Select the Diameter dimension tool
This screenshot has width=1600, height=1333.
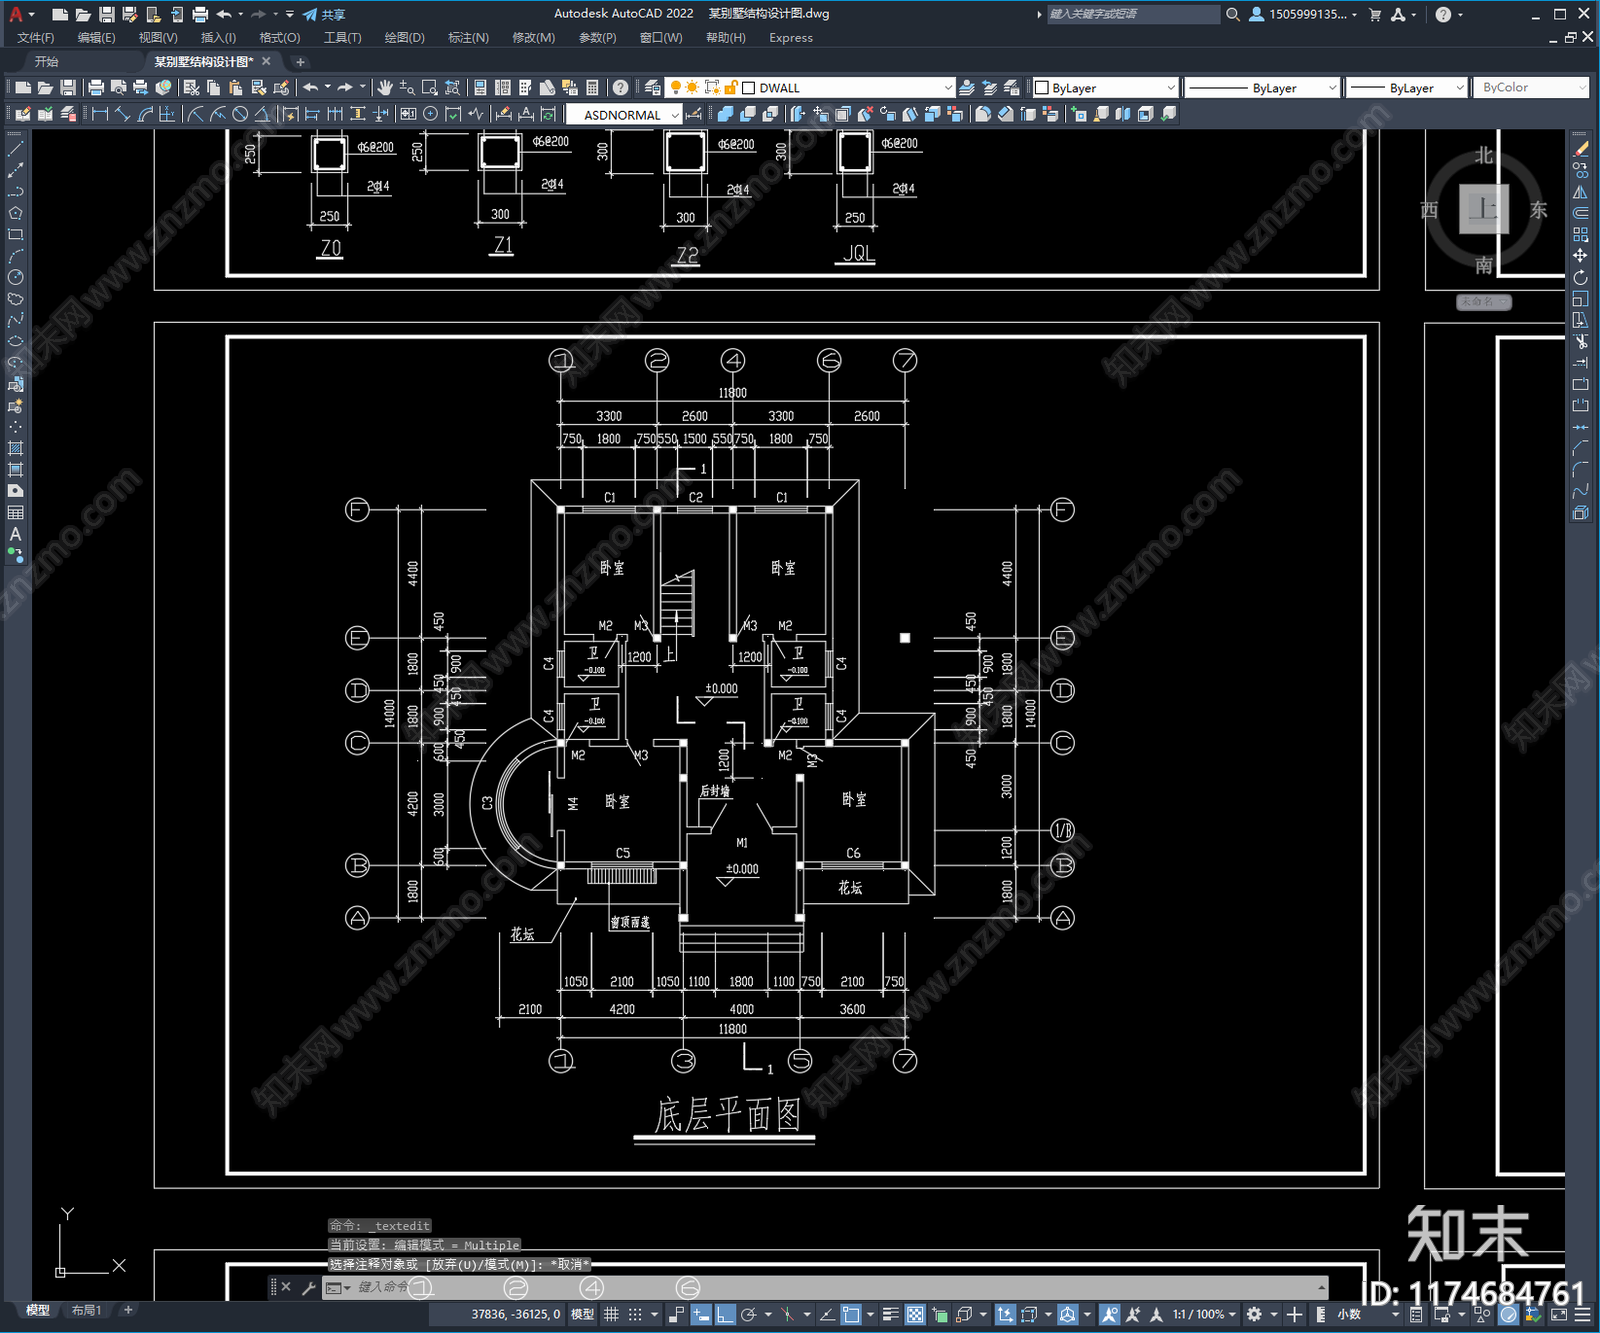pyautogui.click(x=240, y=114)
